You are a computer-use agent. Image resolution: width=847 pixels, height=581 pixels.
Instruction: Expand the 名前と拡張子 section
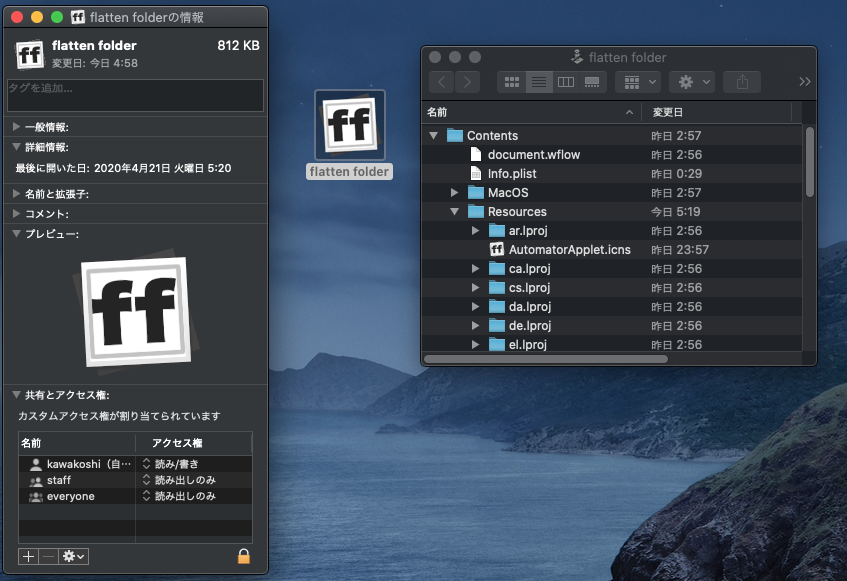[x=16, y=193]
